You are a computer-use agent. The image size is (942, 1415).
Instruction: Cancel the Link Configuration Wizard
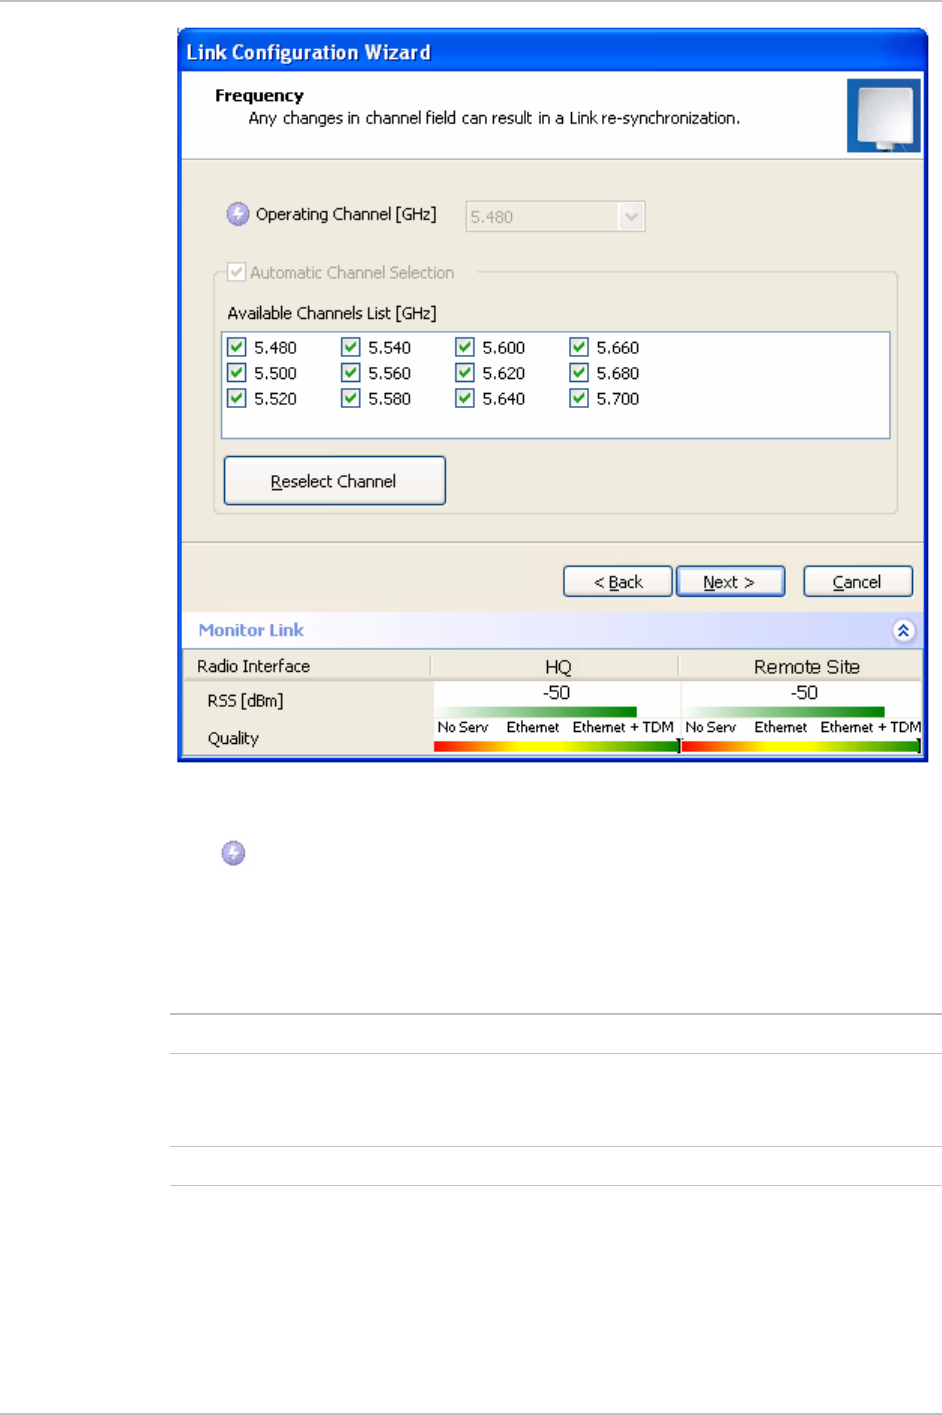click(x=858, y=582)
